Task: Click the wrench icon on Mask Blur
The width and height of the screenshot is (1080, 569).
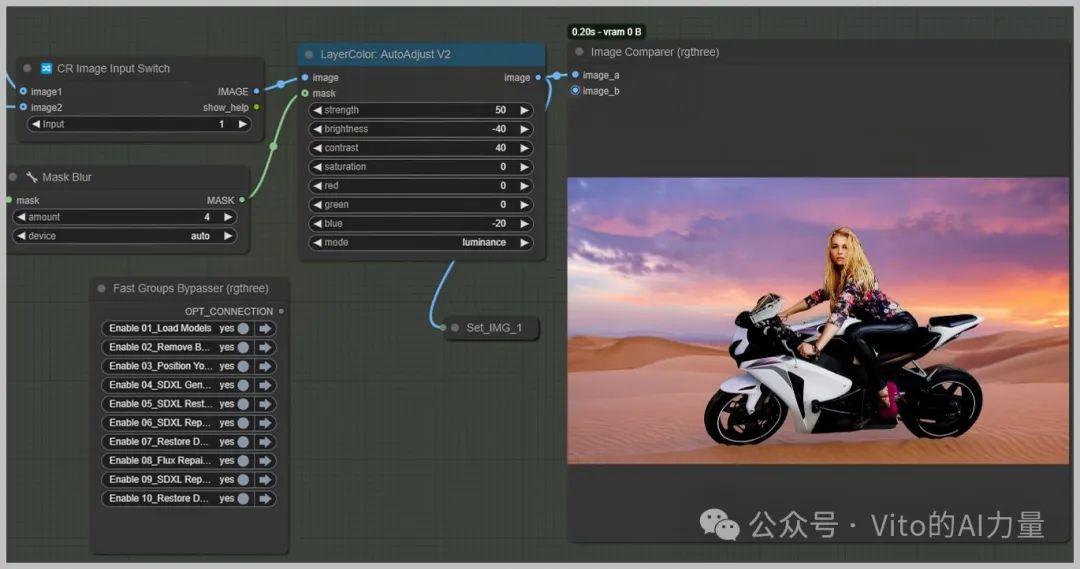Action: pyautogui.click(x=32, y=177)
